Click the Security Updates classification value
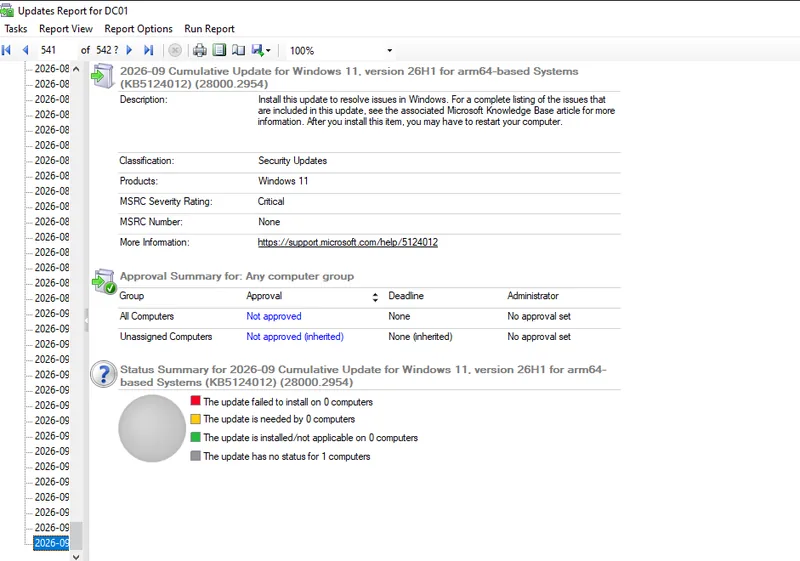 (x=292, y=161)
